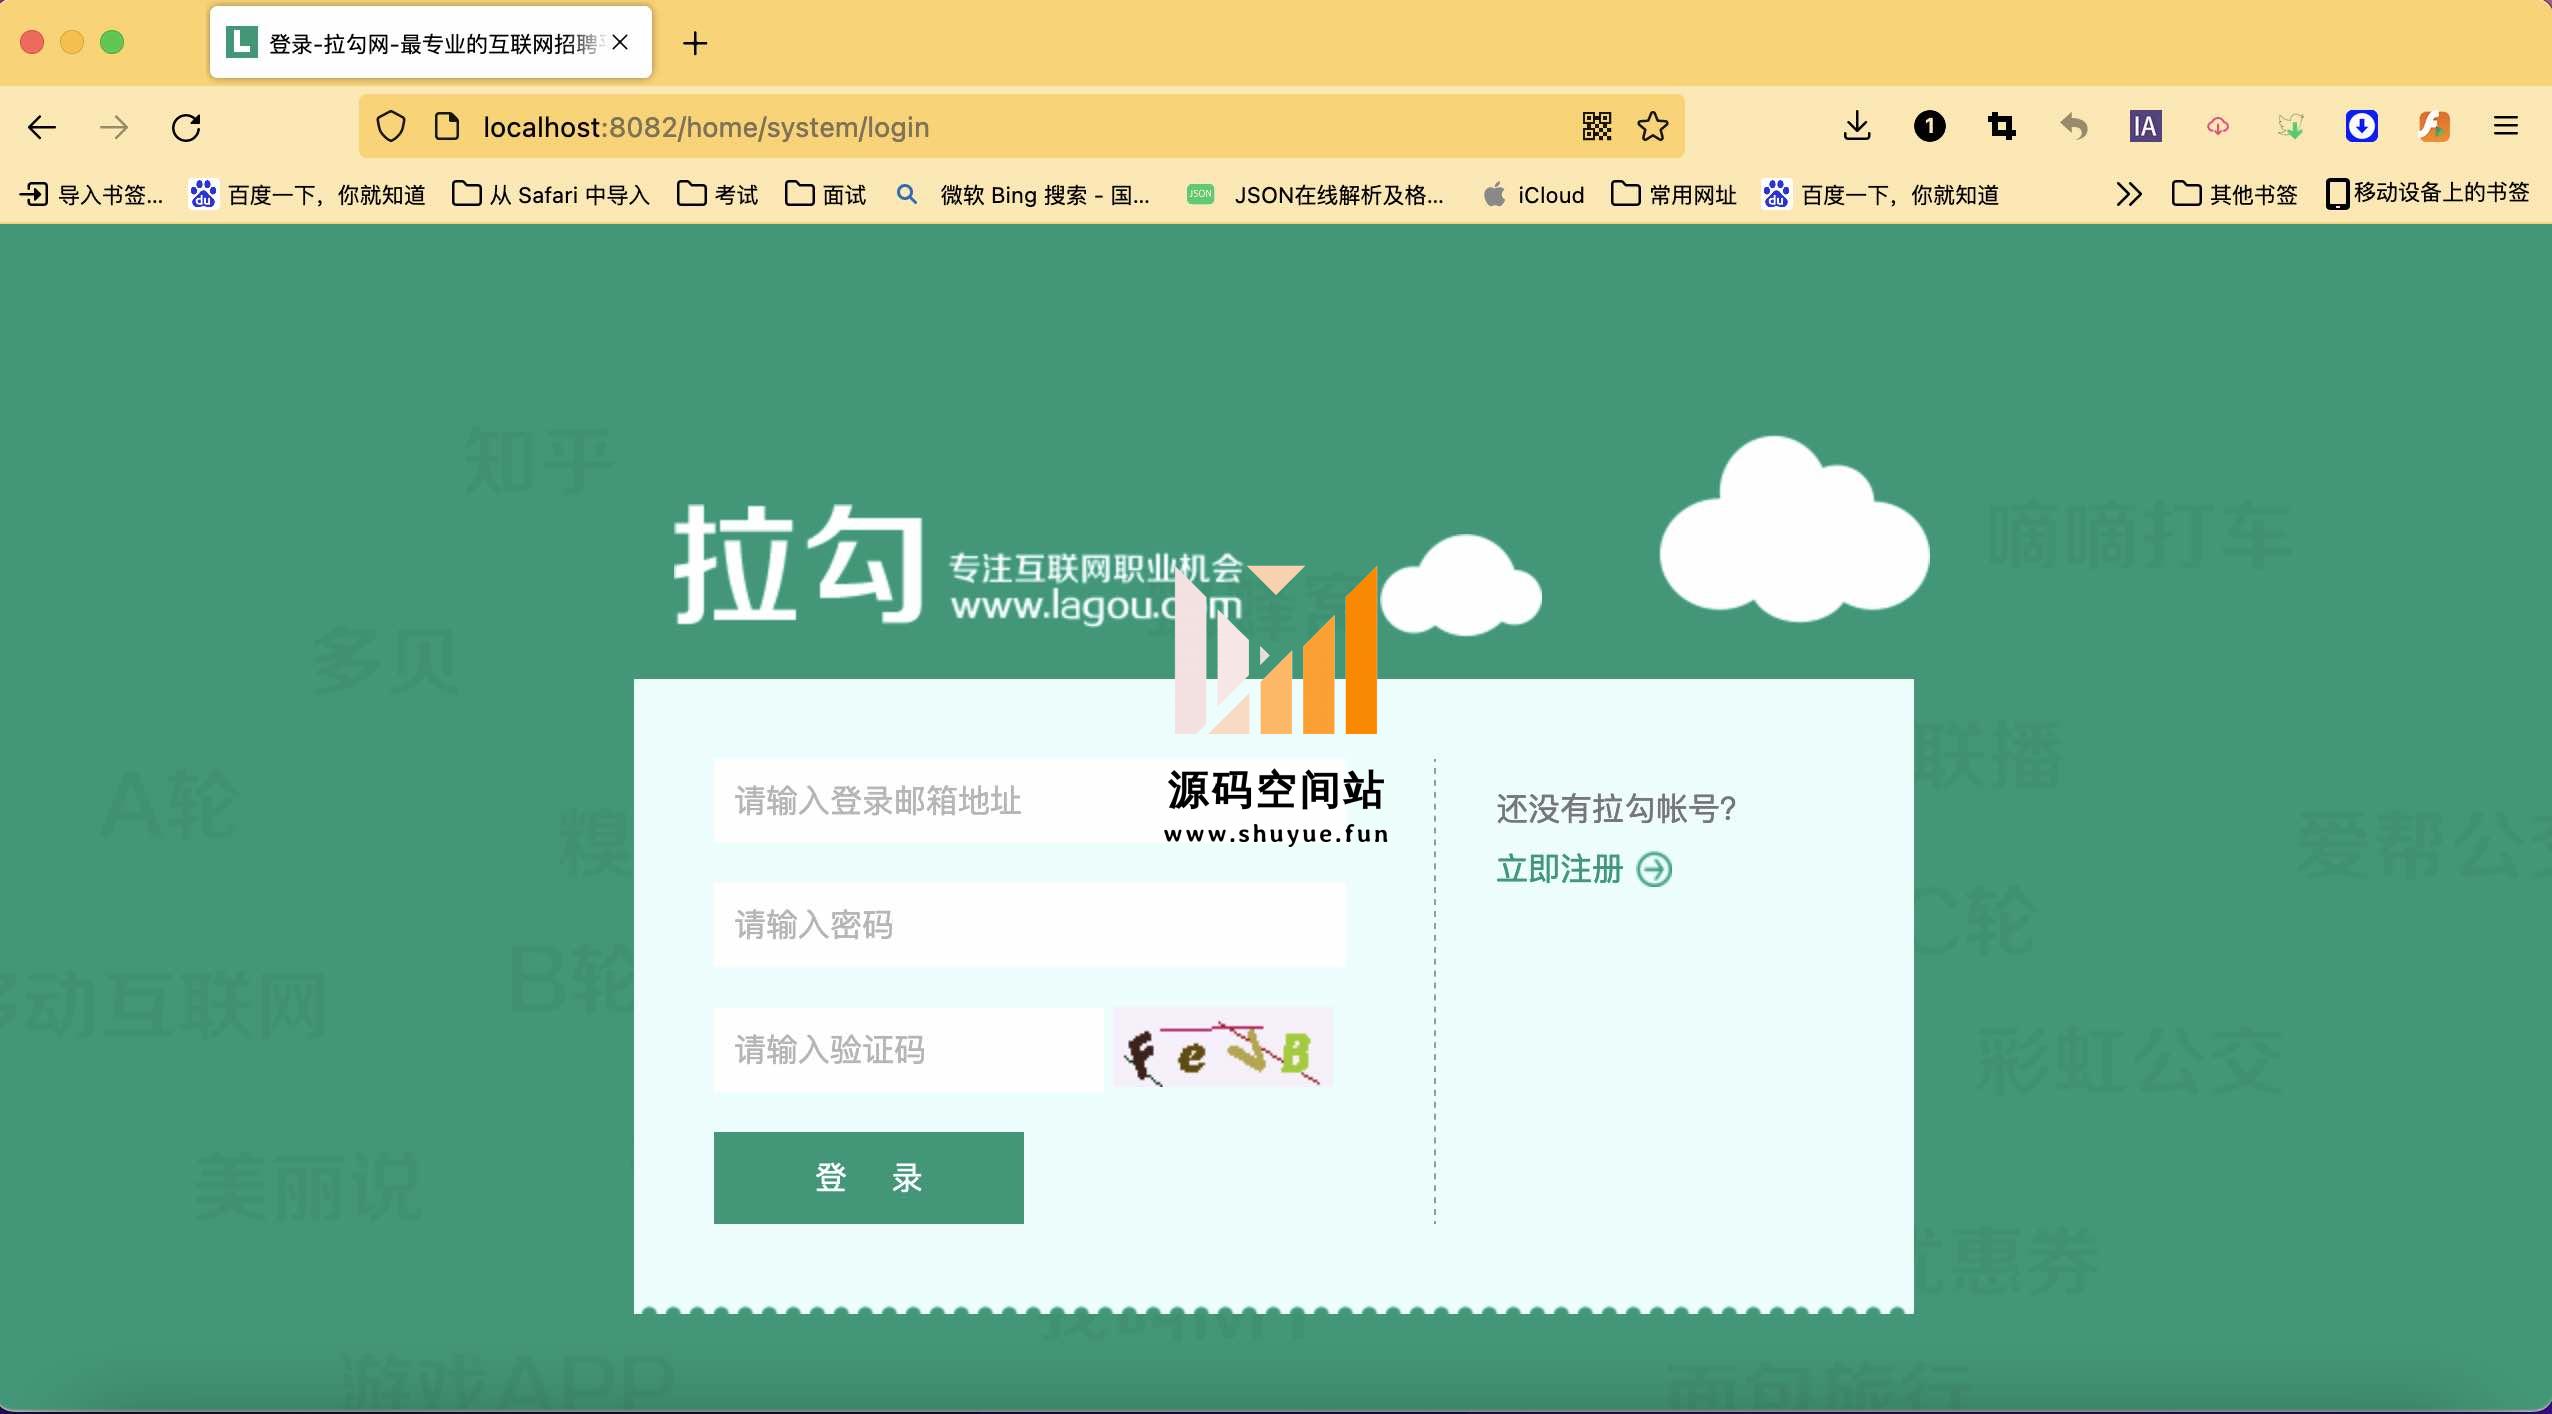The image size is (2552, 1414).
Task: Open the 百度一下 bookmark right of 常用网址
Action: 1881,194
